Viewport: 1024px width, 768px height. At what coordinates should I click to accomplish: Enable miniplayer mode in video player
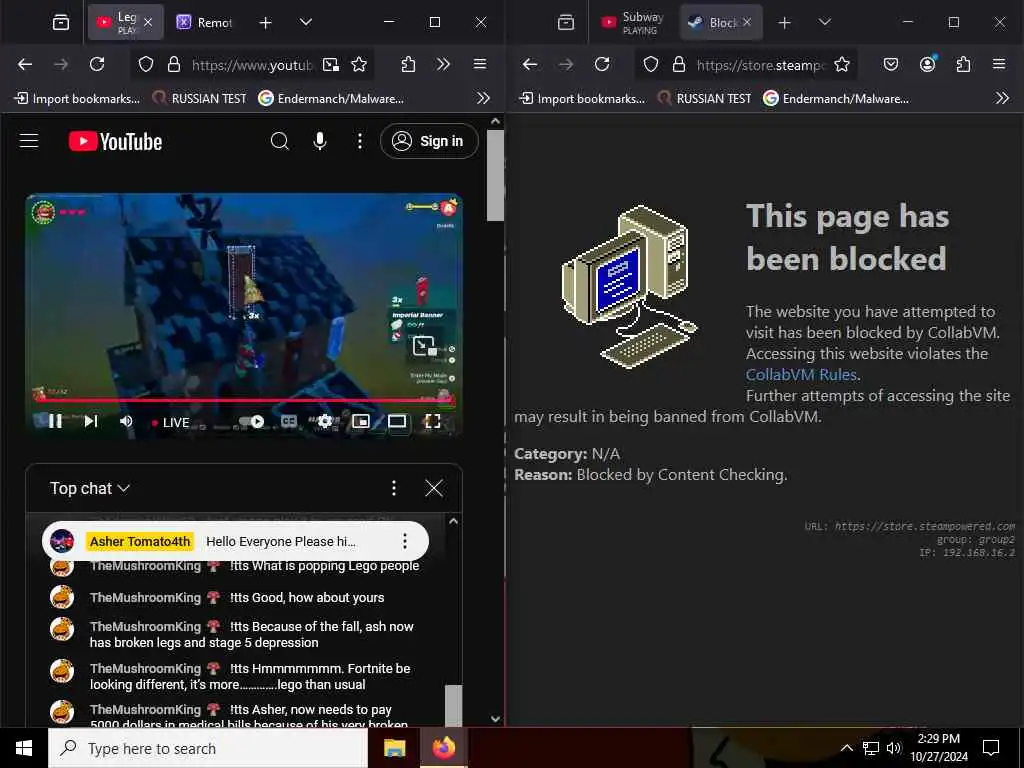[x=360, y=422]
